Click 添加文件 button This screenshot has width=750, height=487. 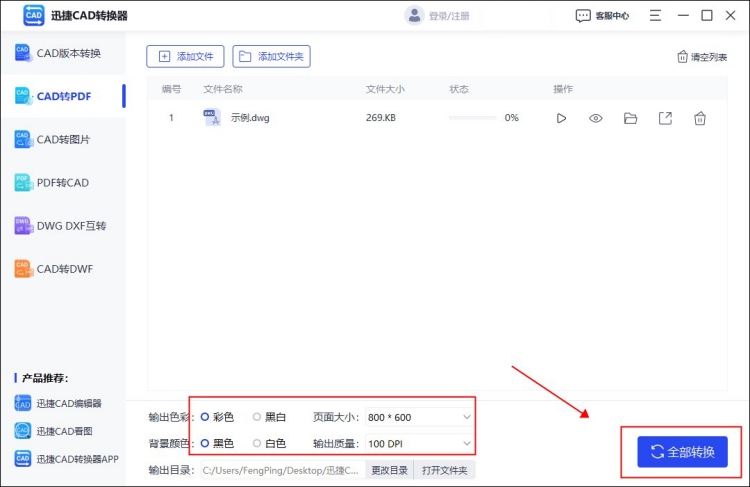(185, 56)
